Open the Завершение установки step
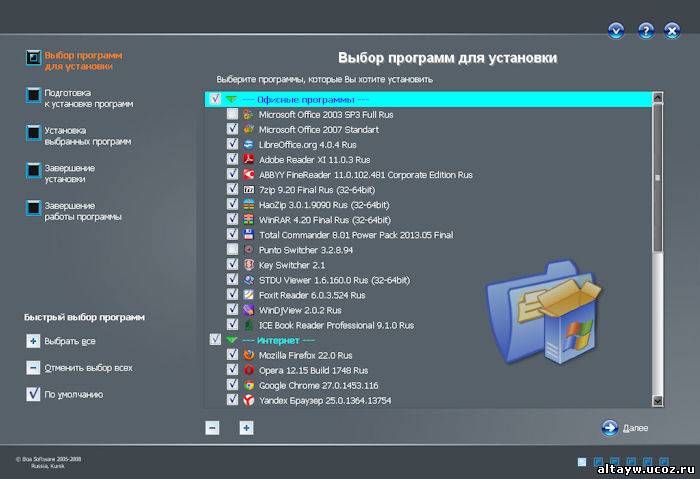Screen dimensions: 700x479 (x=61, y=173)
